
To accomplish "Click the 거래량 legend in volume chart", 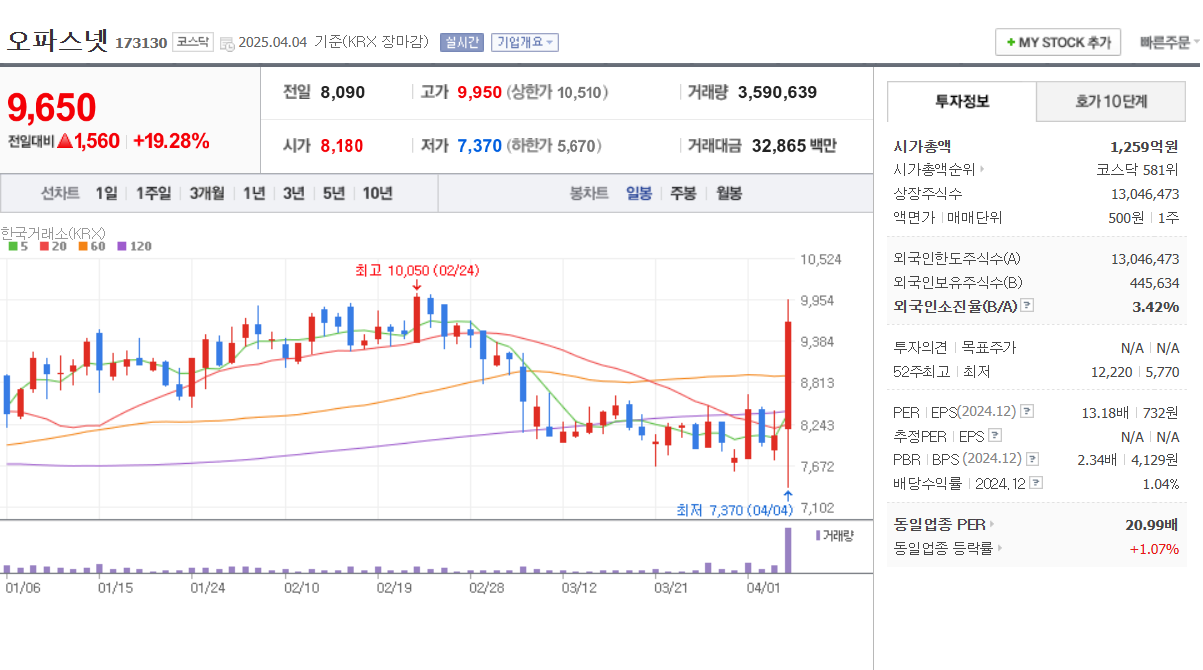I will pyautogui.click(x=835, y=536).
